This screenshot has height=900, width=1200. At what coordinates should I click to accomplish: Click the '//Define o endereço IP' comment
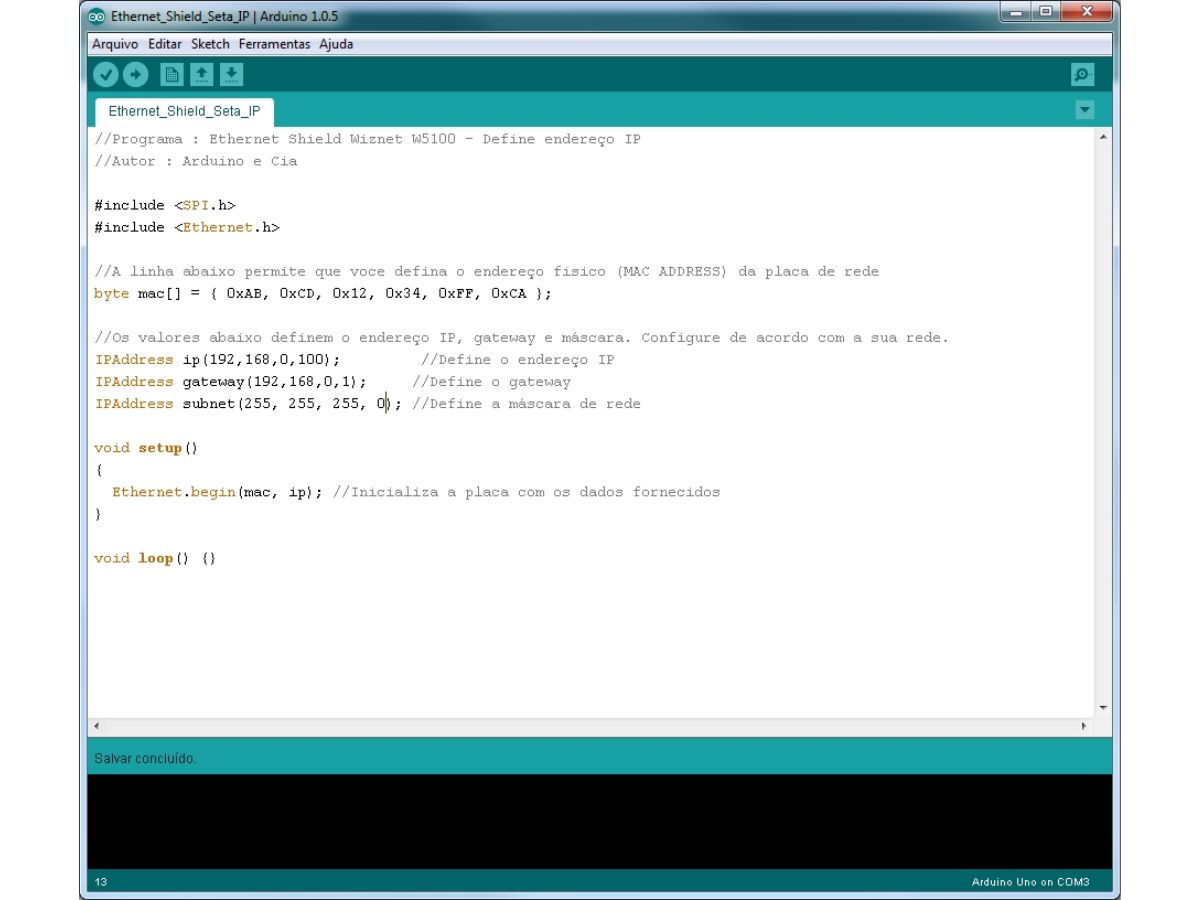click(x=518, y=360)
